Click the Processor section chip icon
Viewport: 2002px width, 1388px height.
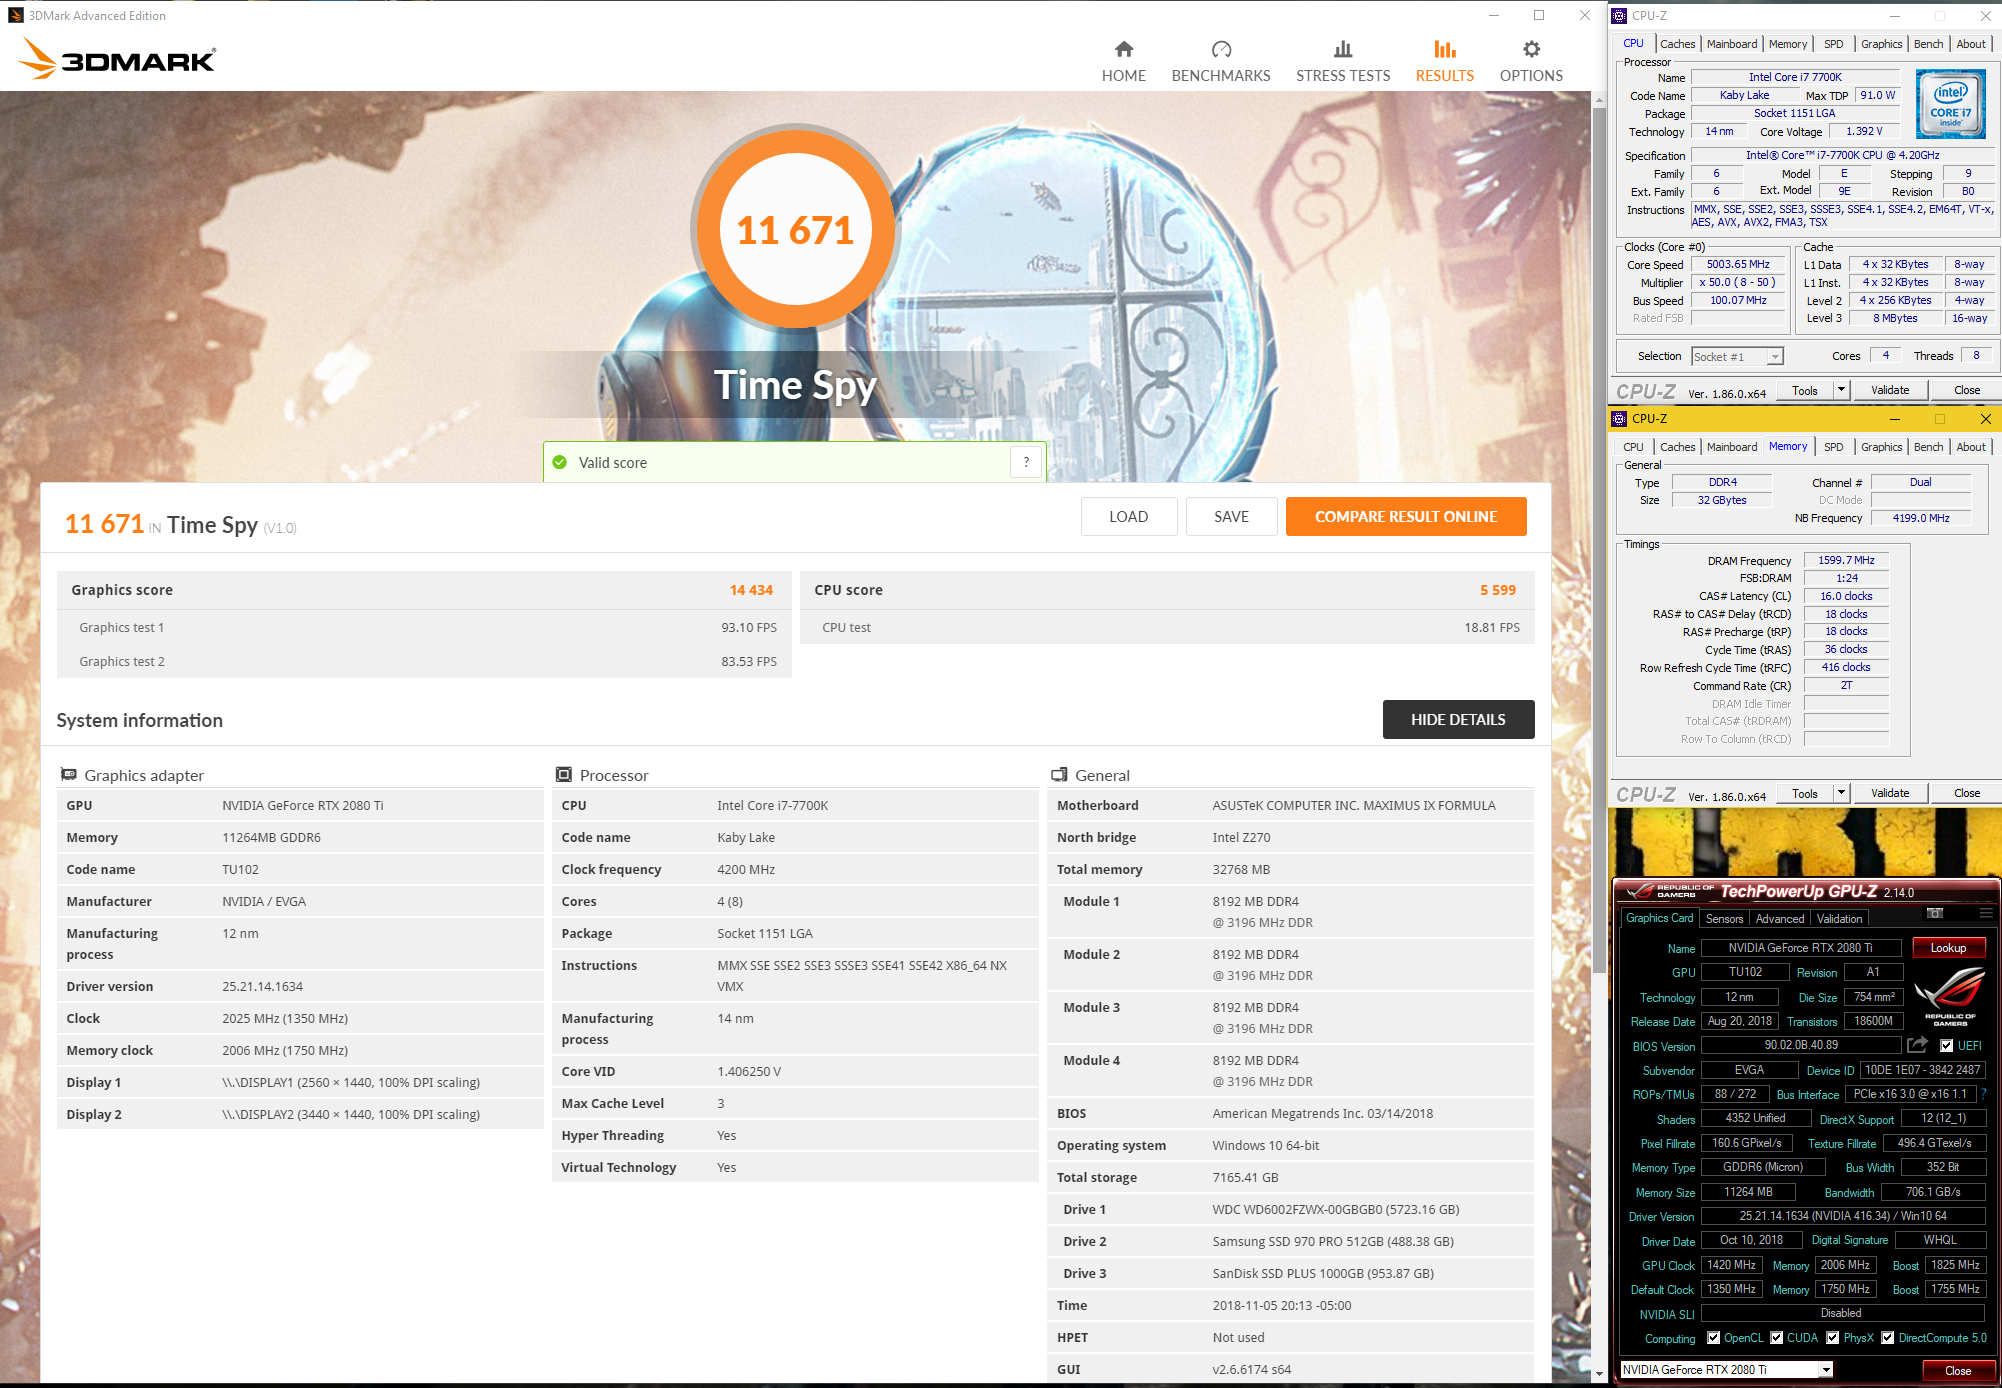[x=564, y=774]
